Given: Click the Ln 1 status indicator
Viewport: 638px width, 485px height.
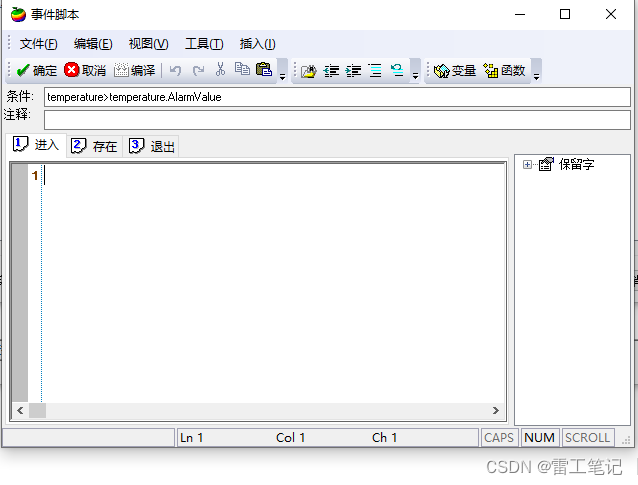Looking at the screenshot, I should (x=191, y=438).
